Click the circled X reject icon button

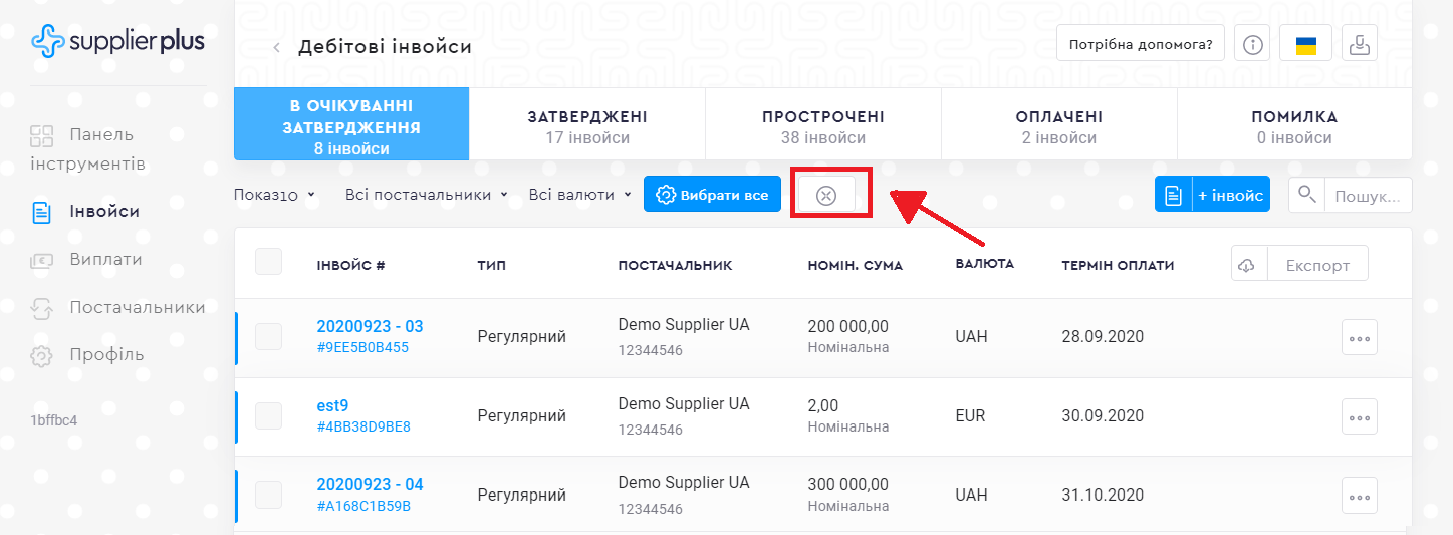tap(826, 195)
